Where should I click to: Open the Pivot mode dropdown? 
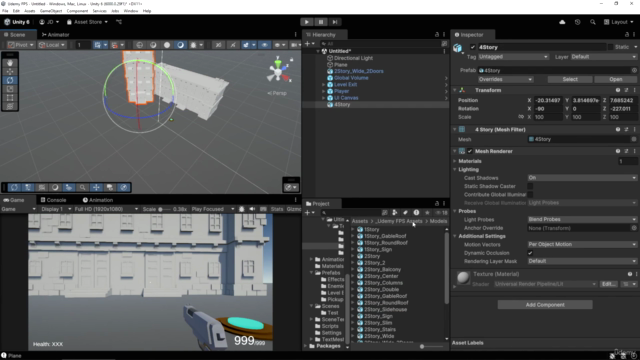pos(21,45)
